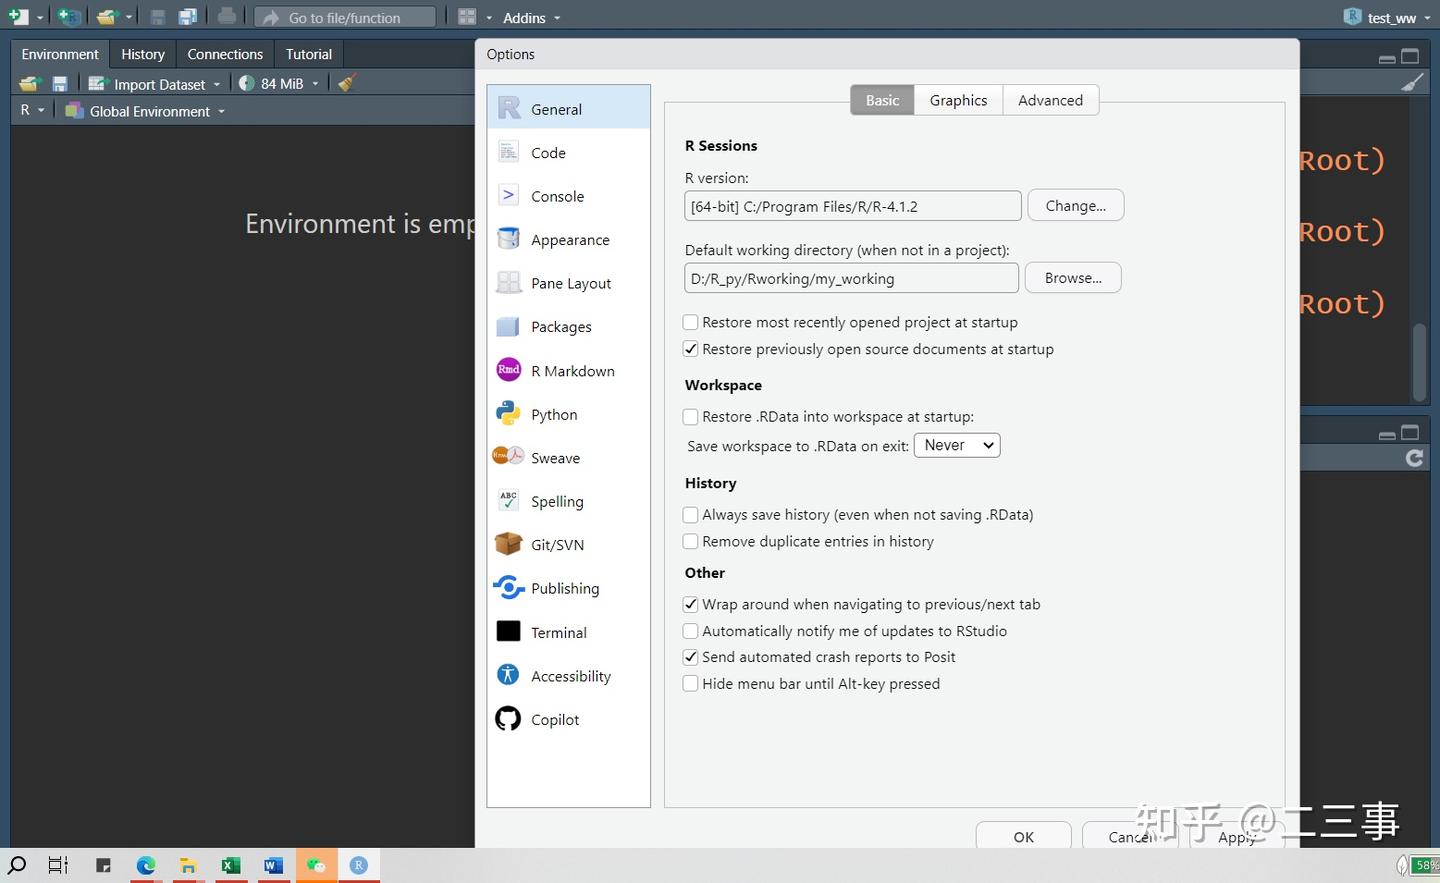Select the General options category
The height and width of the screenshot is (883, 1440).
(x=568, y=108)
